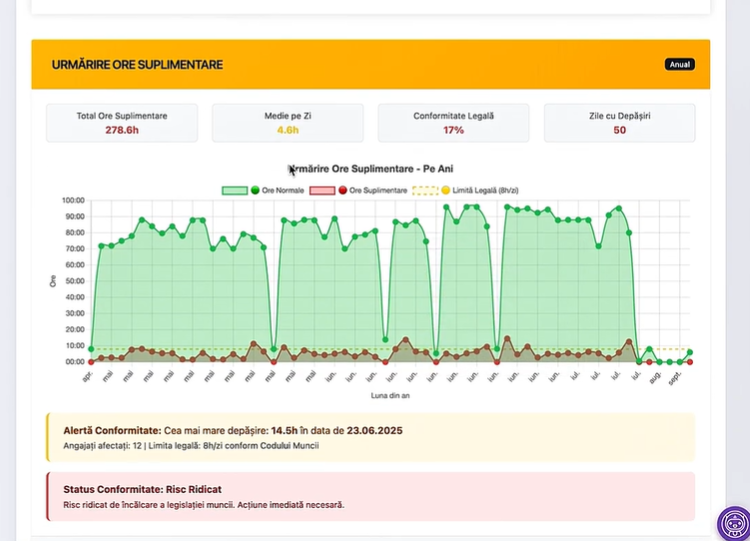Toggle Limită Legală (8h/zi) legend label
Image resolution: width=750 pixels, height=541 pixels.
486,190
